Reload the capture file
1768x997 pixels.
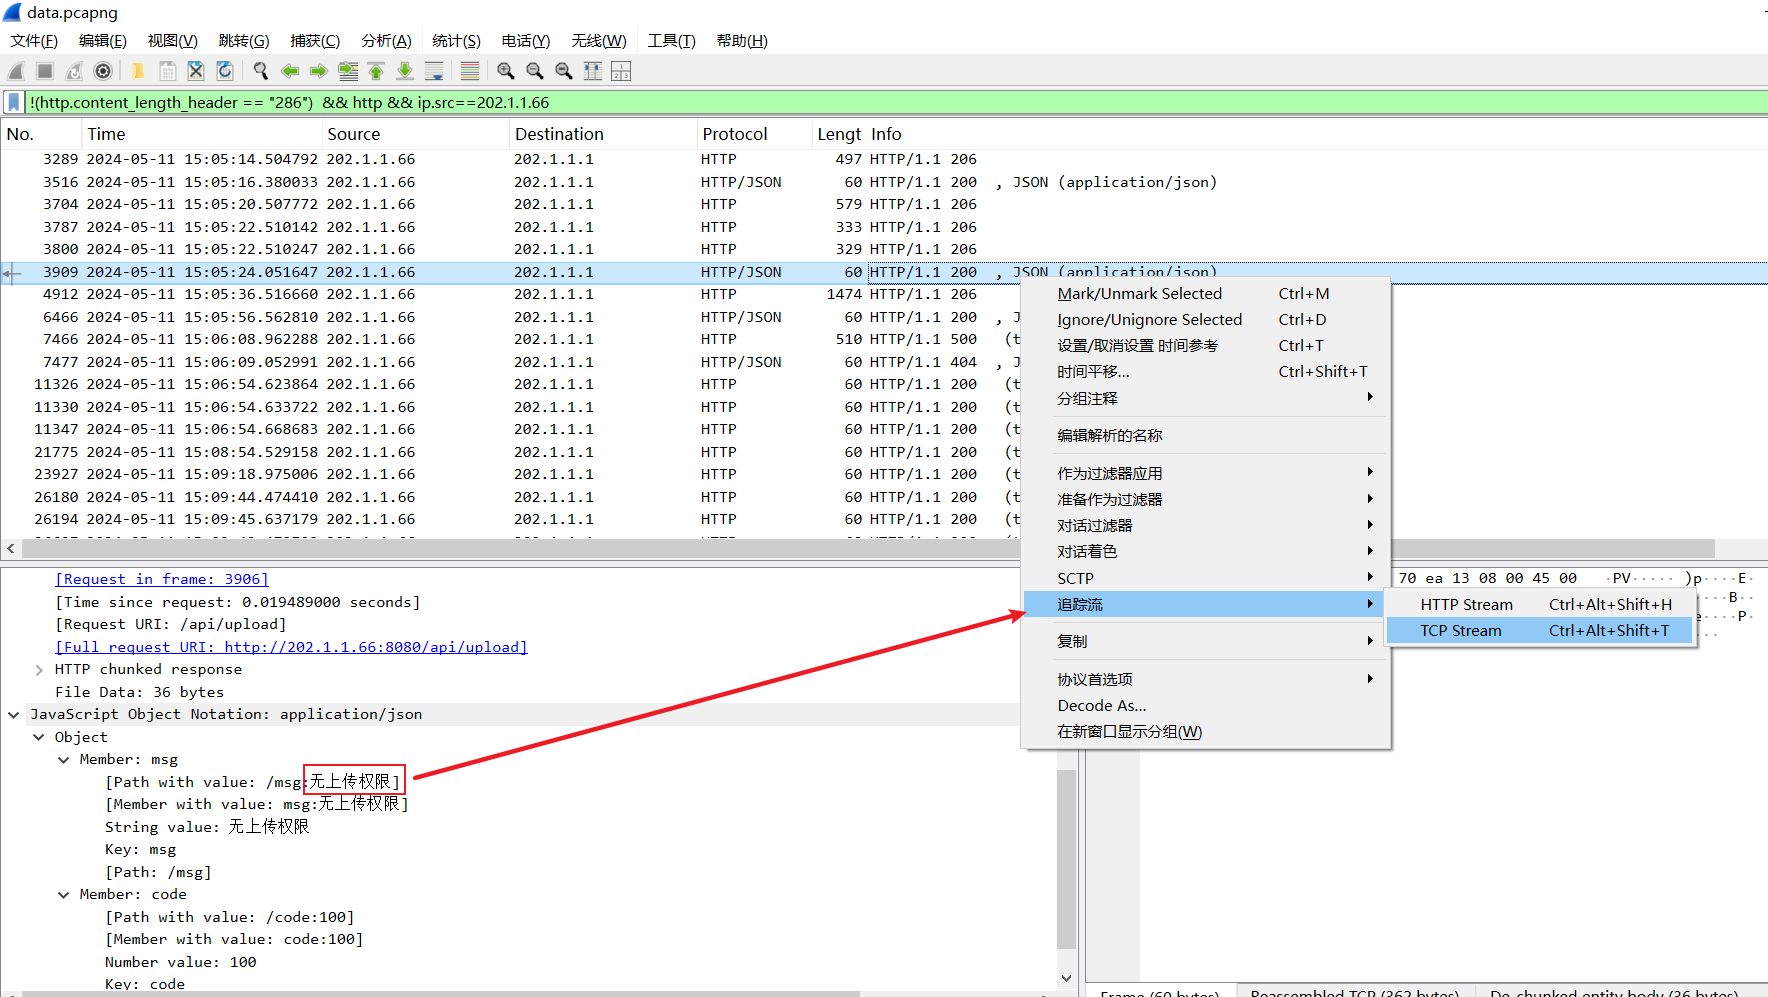(x=225, y=71)
